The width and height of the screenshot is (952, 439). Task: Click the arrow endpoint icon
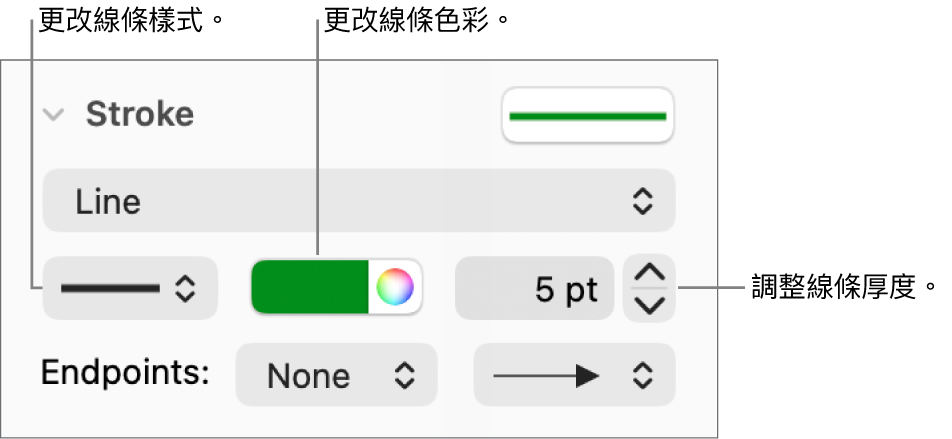pos(547,375)
